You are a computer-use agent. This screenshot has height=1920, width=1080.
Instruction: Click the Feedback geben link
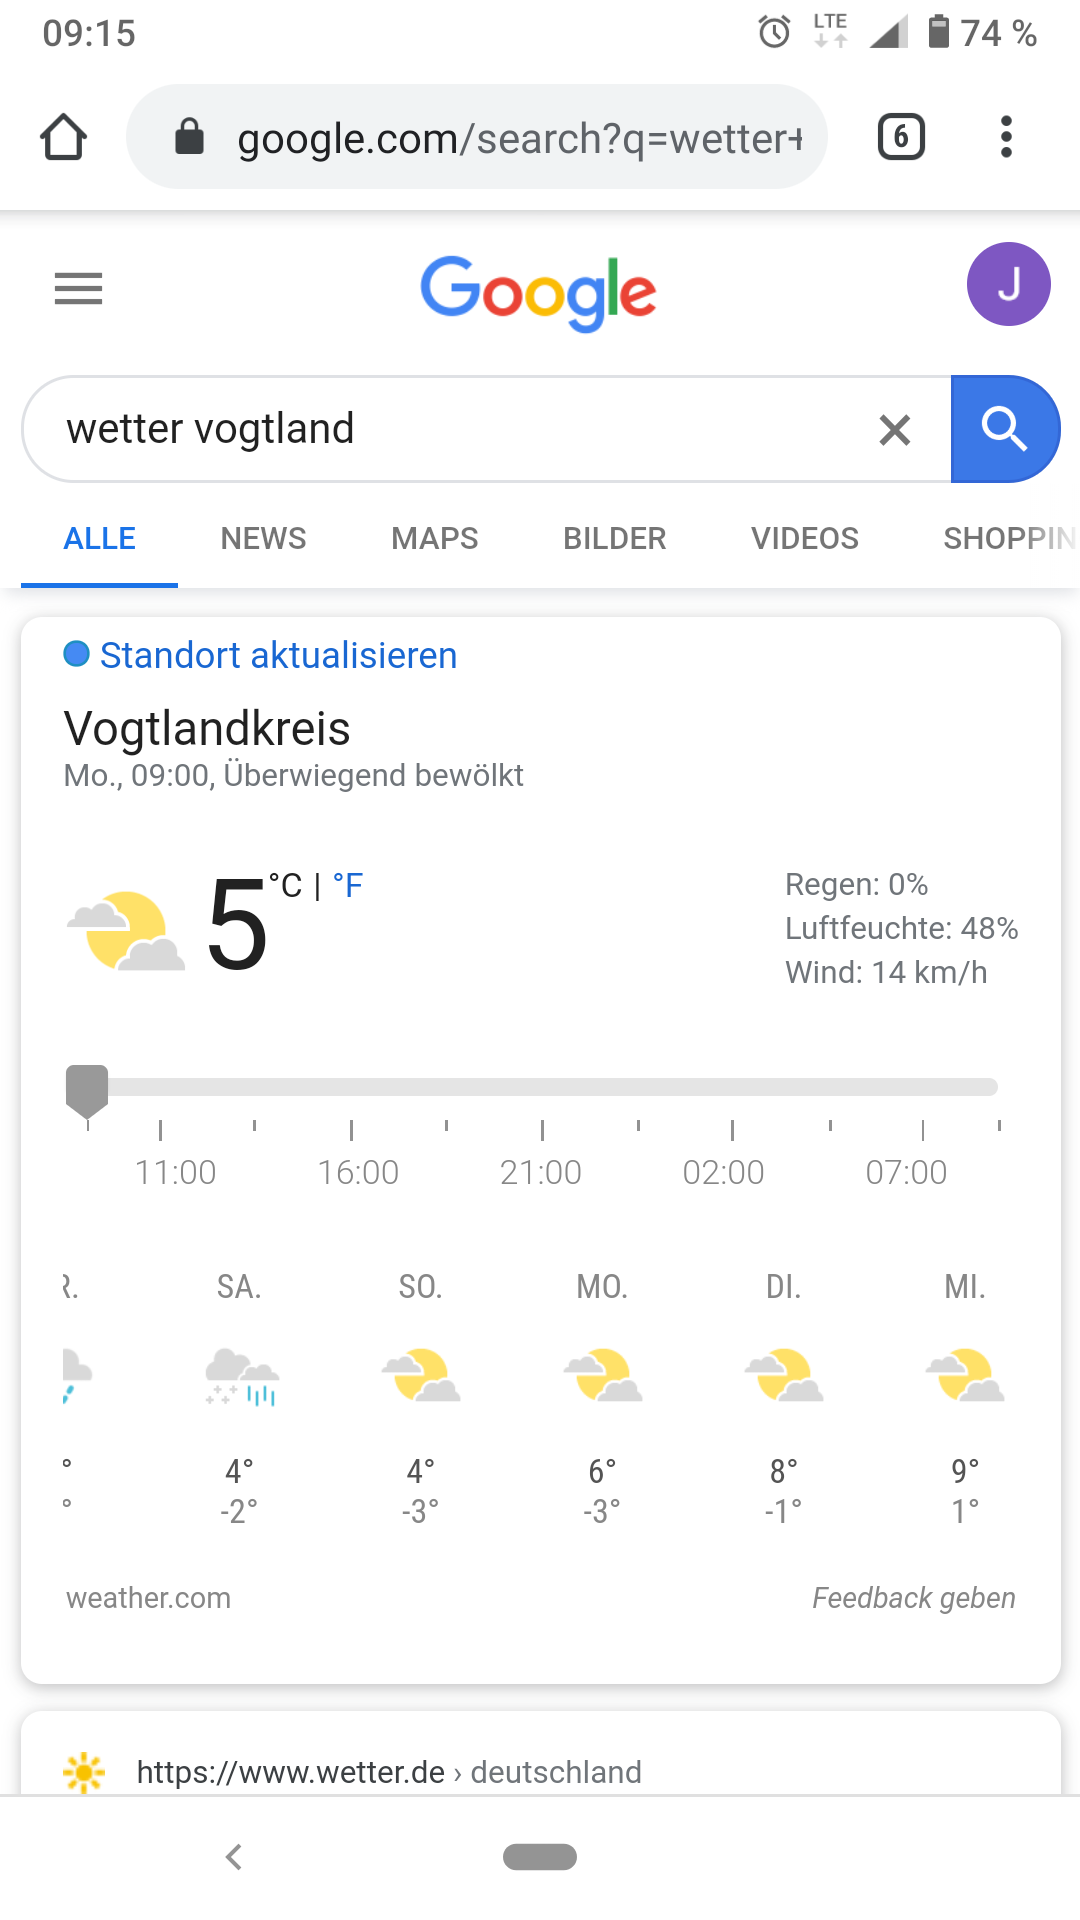pyautogui.click(x=913, y=1598)
